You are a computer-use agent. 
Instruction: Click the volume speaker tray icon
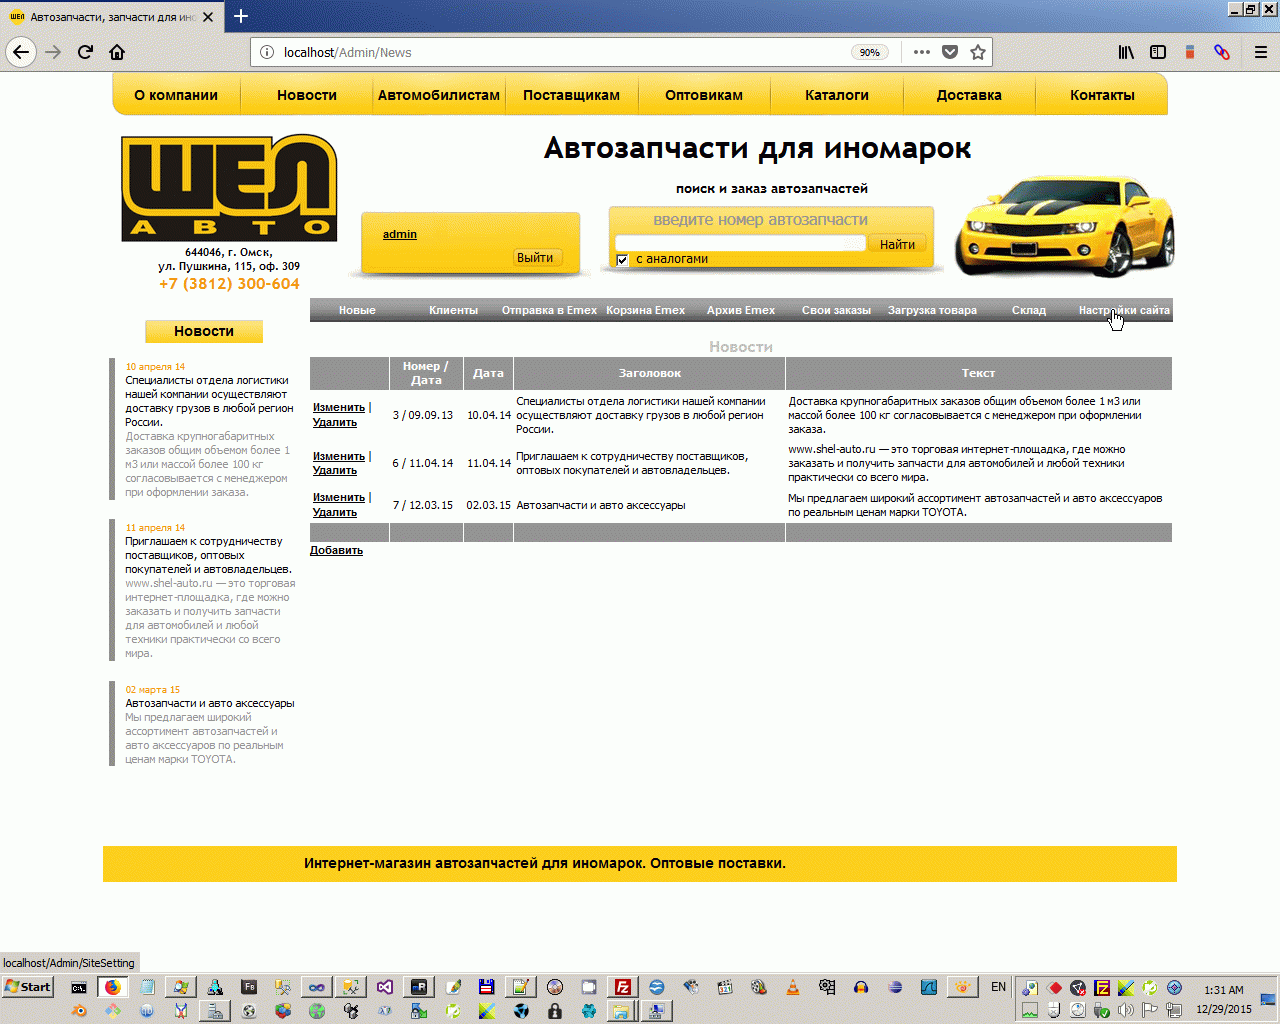pyautogui.click(x=1125, y=1010)
